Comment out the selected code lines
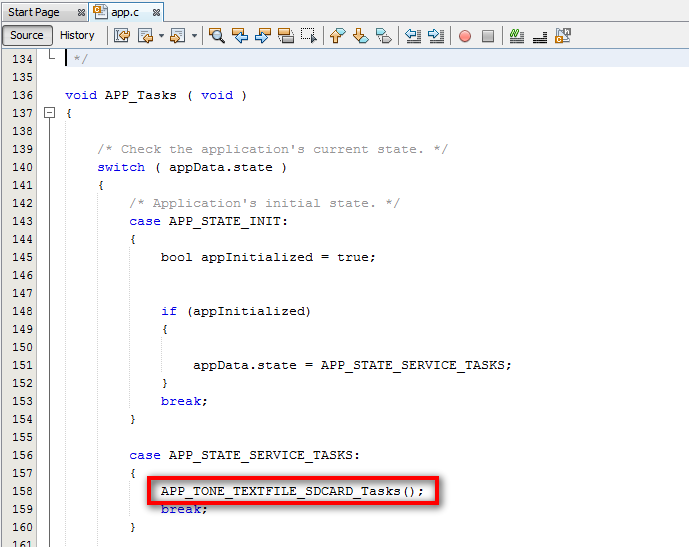 pos(517,36)
